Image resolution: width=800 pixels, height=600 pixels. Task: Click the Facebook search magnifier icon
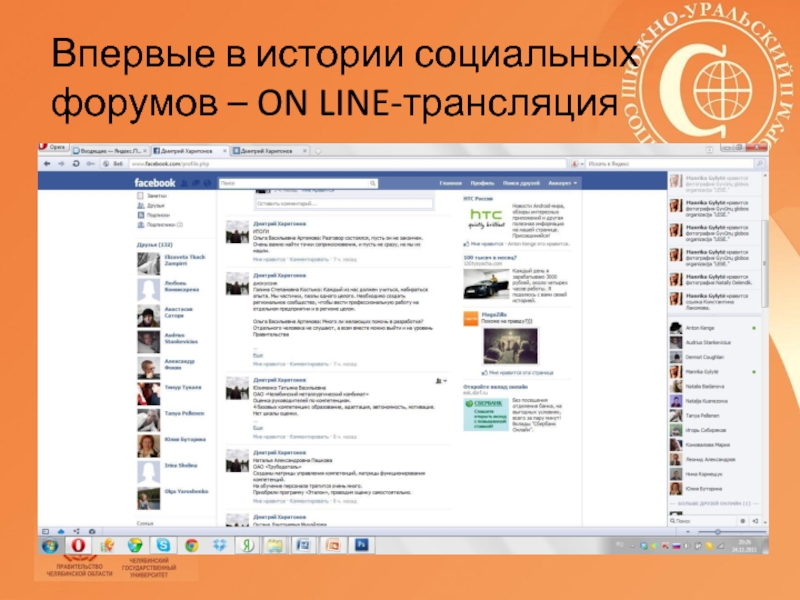click(373, 183)
